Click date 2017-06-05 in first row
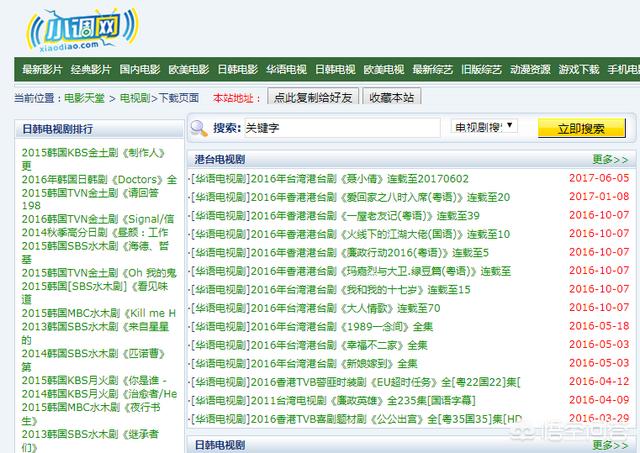The width and height of the screenshot is (640, 453). [x=599, y=178]
